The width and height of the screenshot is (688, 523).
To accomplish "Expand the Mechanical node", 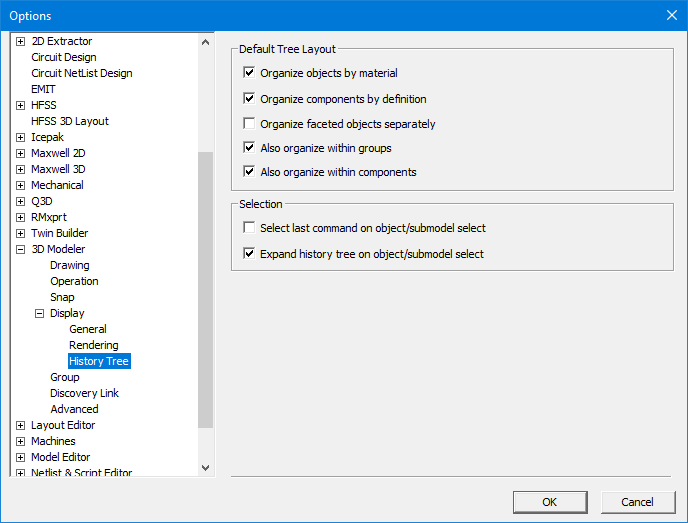I will coord(20,185).
